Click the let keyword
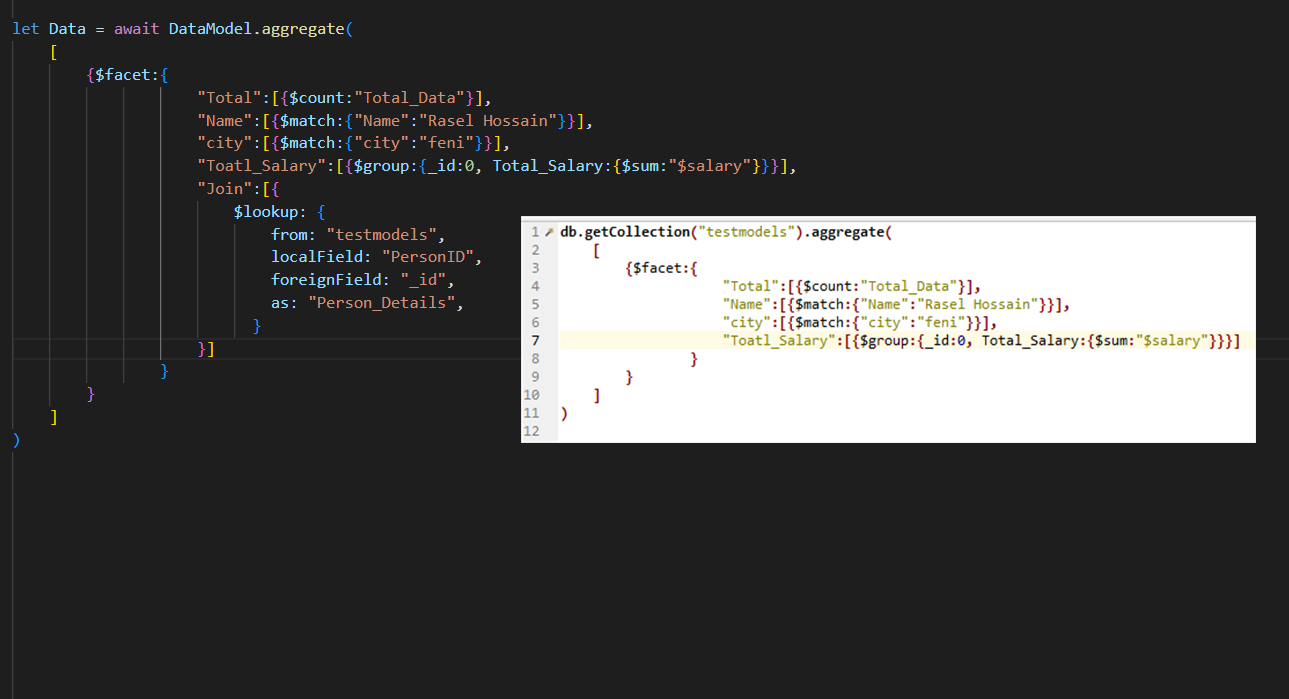 point(26,29)
